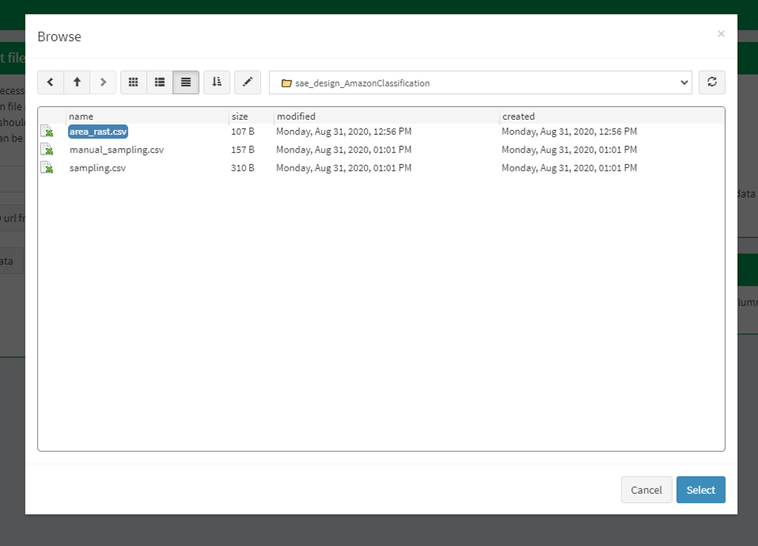Sort files by the size column
Viewport: 758px width, 546px height.
(240, 117)
